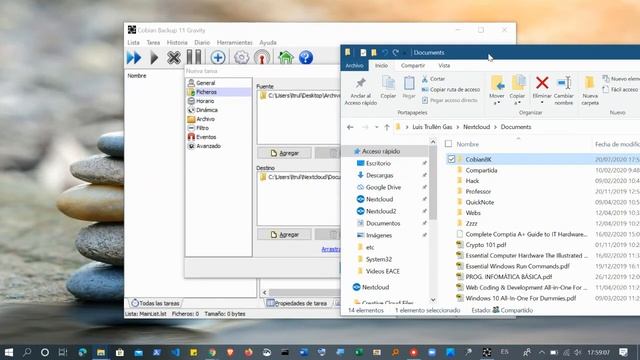Open notification center on taskbar
The height and width of the screenshot is (360, 640).
click(x=623, y=352)
